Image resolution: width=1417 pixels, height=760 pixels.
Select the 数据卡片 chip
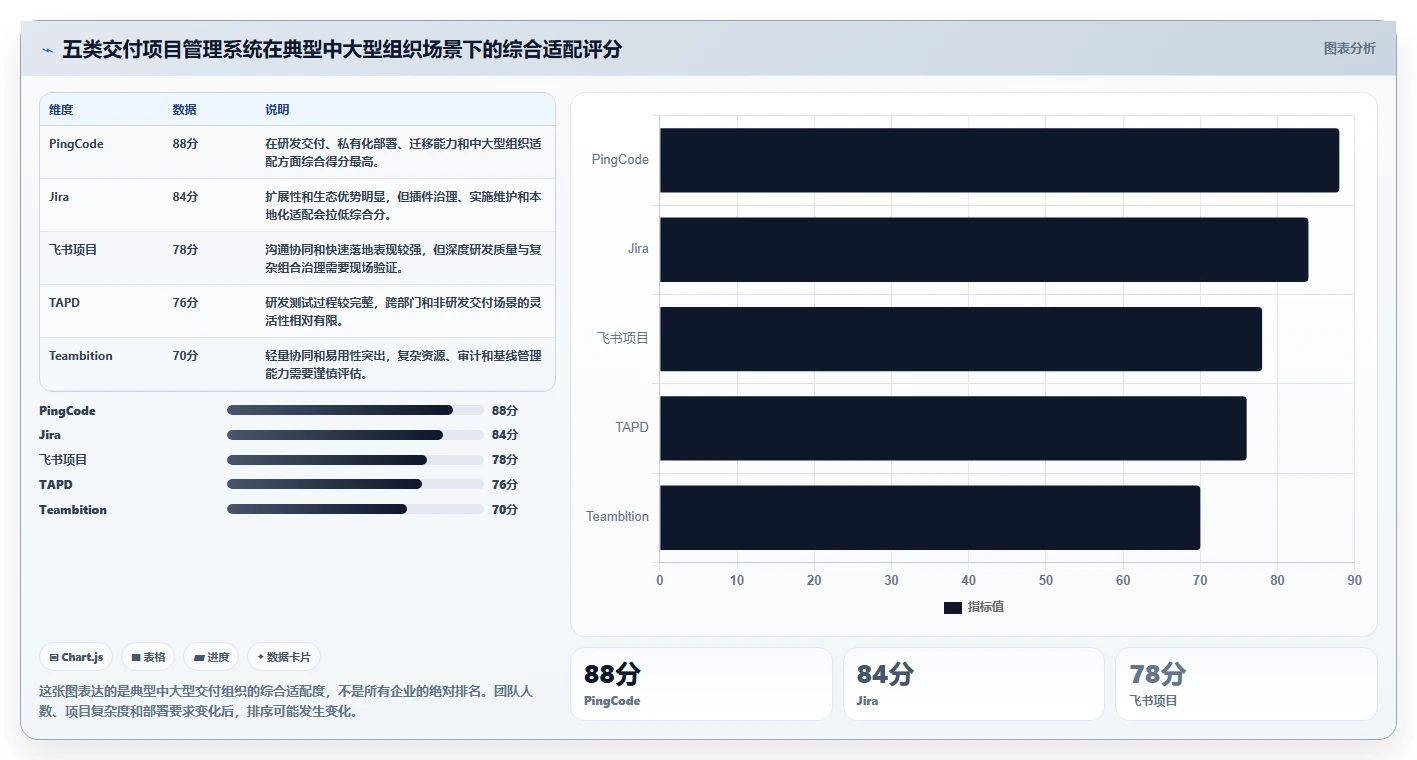(284, 657)
